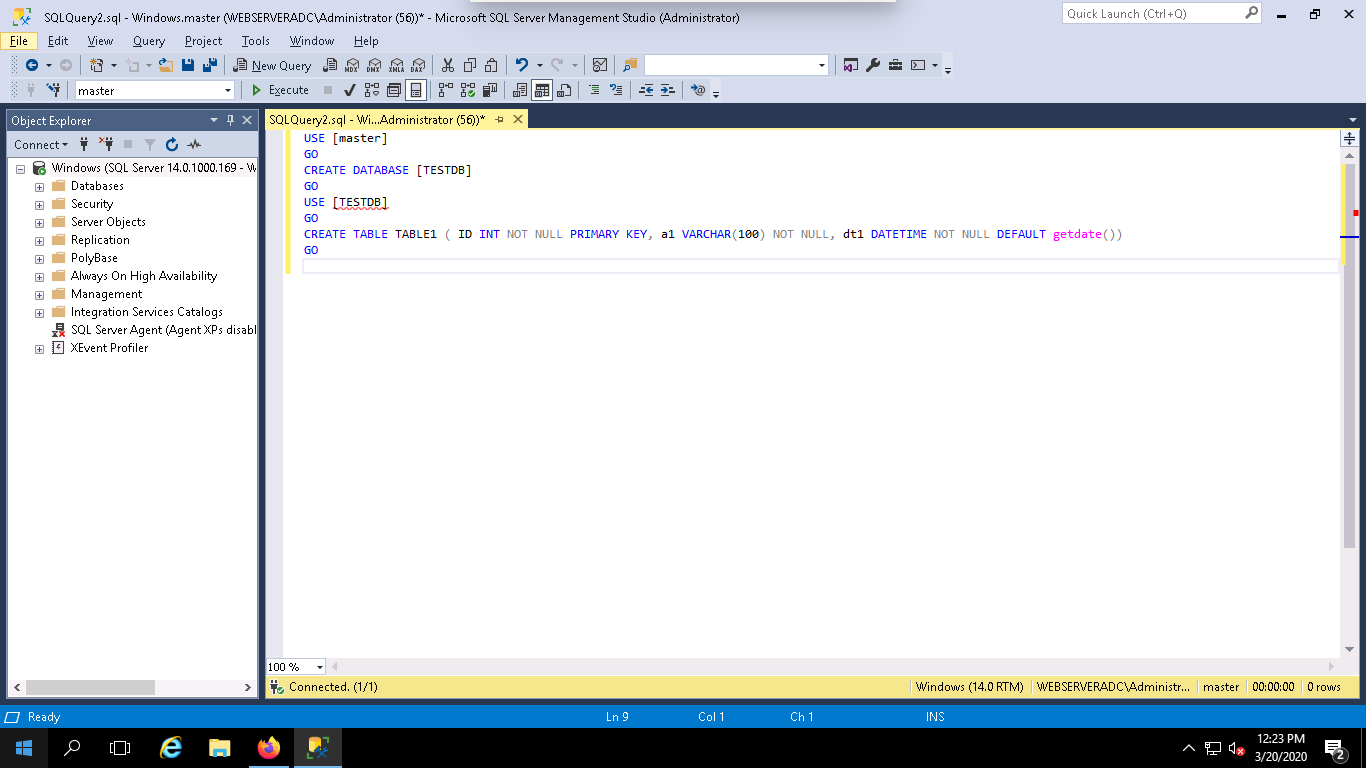This screenshot has height=768, width=1366.
Task: Click the Change Connection icon
Action: (53, 90)
